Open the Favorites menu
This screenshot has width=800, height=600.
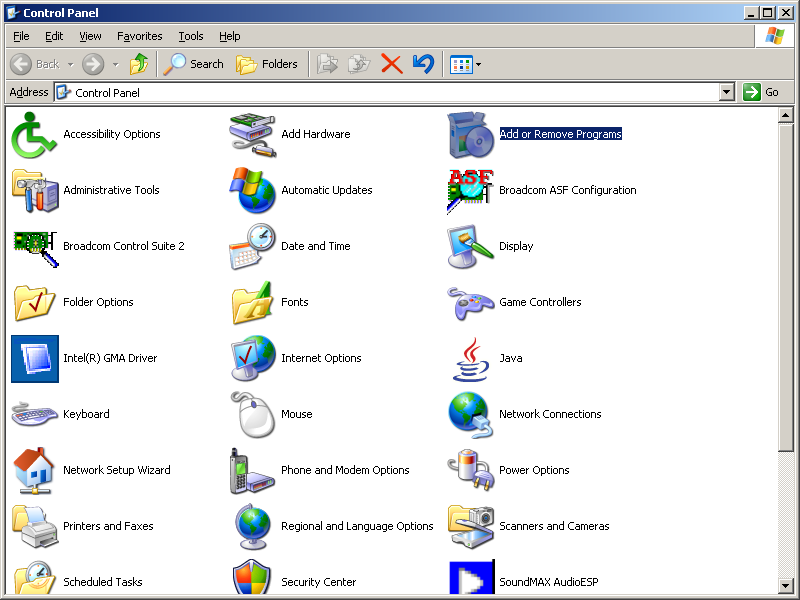click(x=139, y=36)
